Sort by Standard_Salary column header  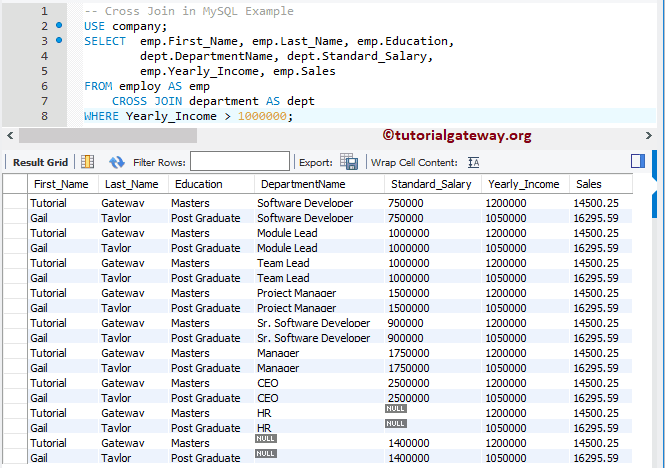click(431, 184)
